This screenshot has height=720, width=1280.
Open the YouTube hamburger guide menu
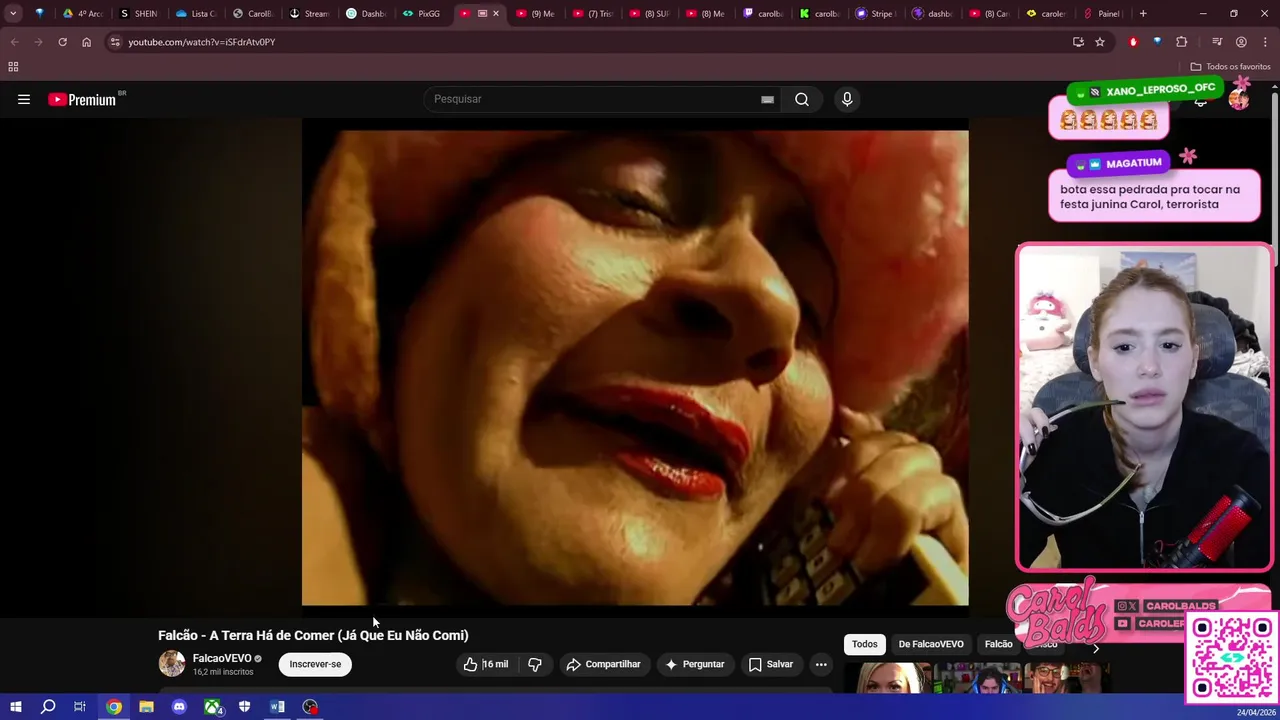(24, 99)
